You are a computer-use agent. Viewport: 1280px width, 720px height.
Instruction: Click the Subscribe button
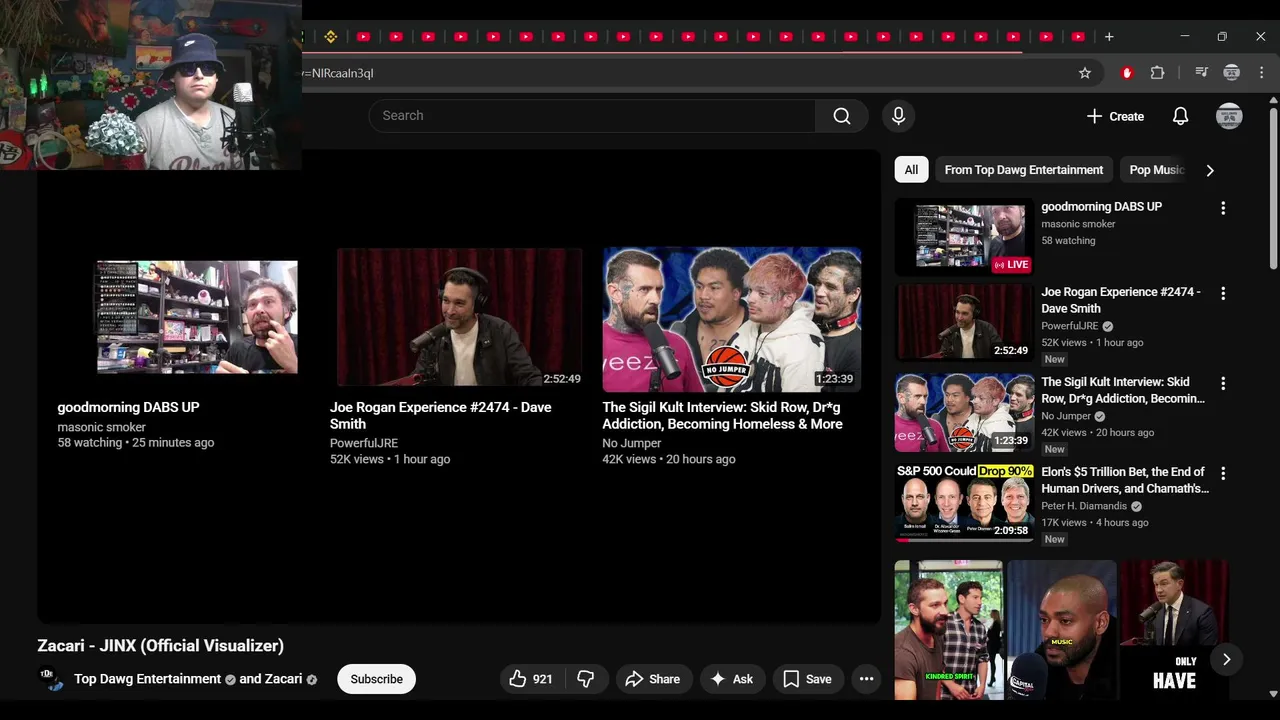pyautogui.click(x=377, y=679)
